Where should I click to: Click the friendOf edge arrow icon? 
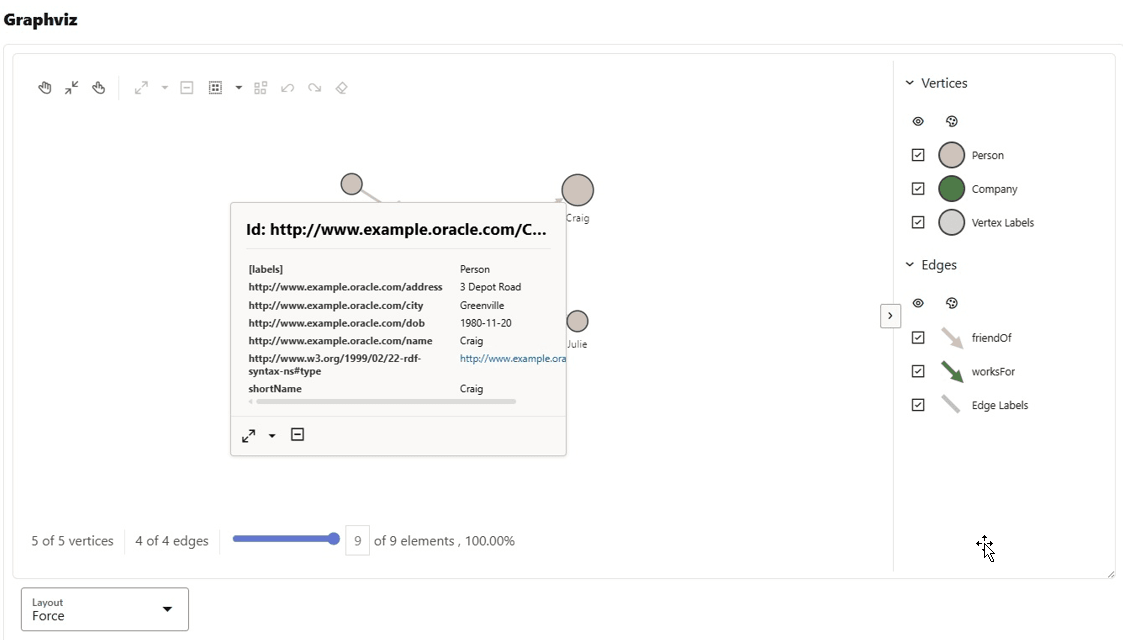tap(952, 338)
